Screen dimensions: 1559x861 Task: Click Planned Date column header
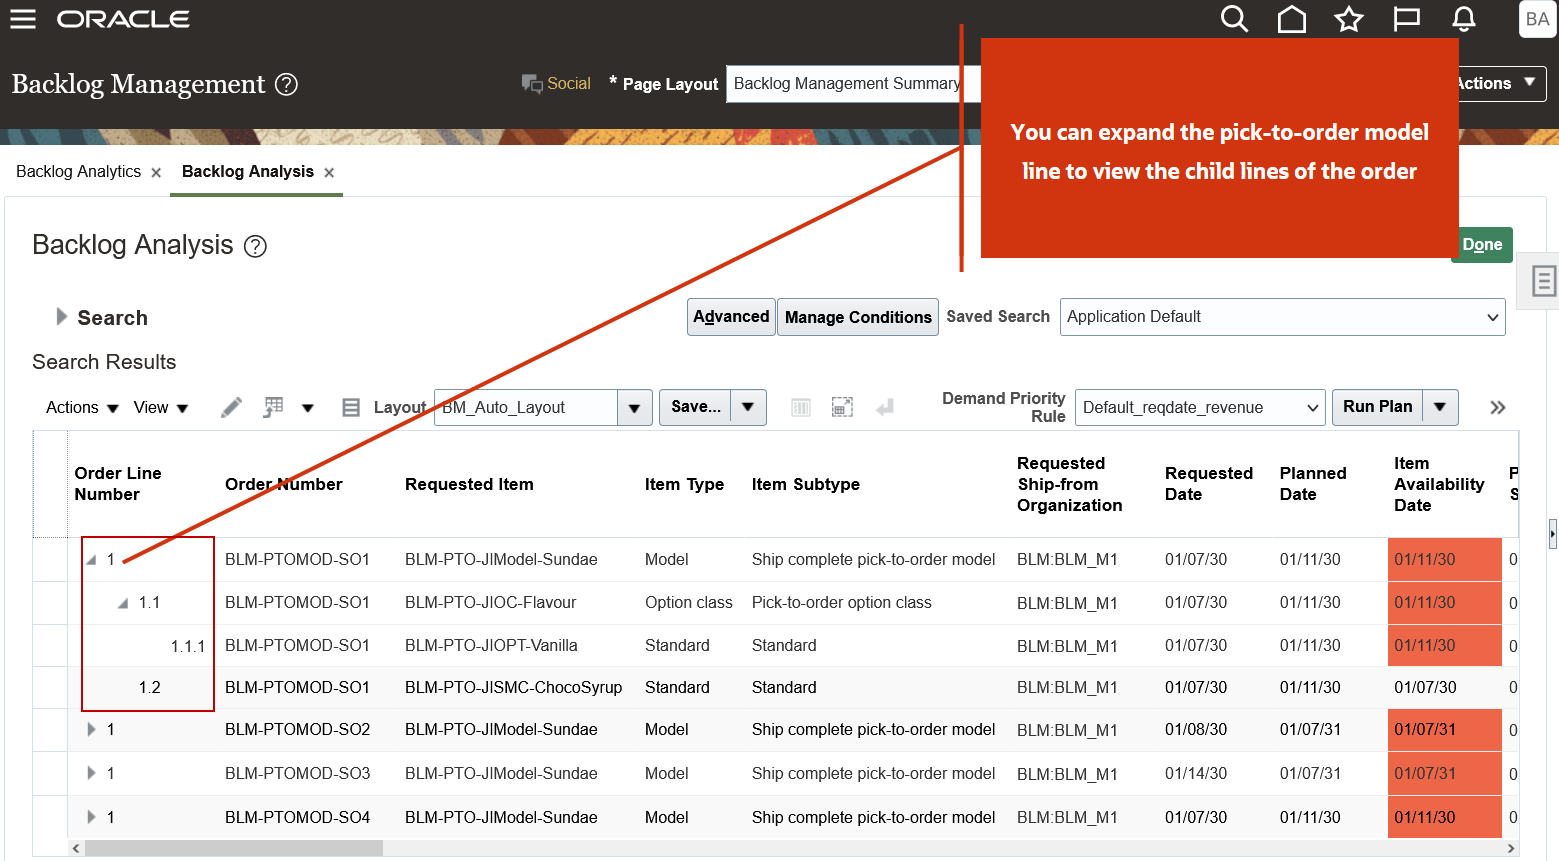pos(1313,484)
